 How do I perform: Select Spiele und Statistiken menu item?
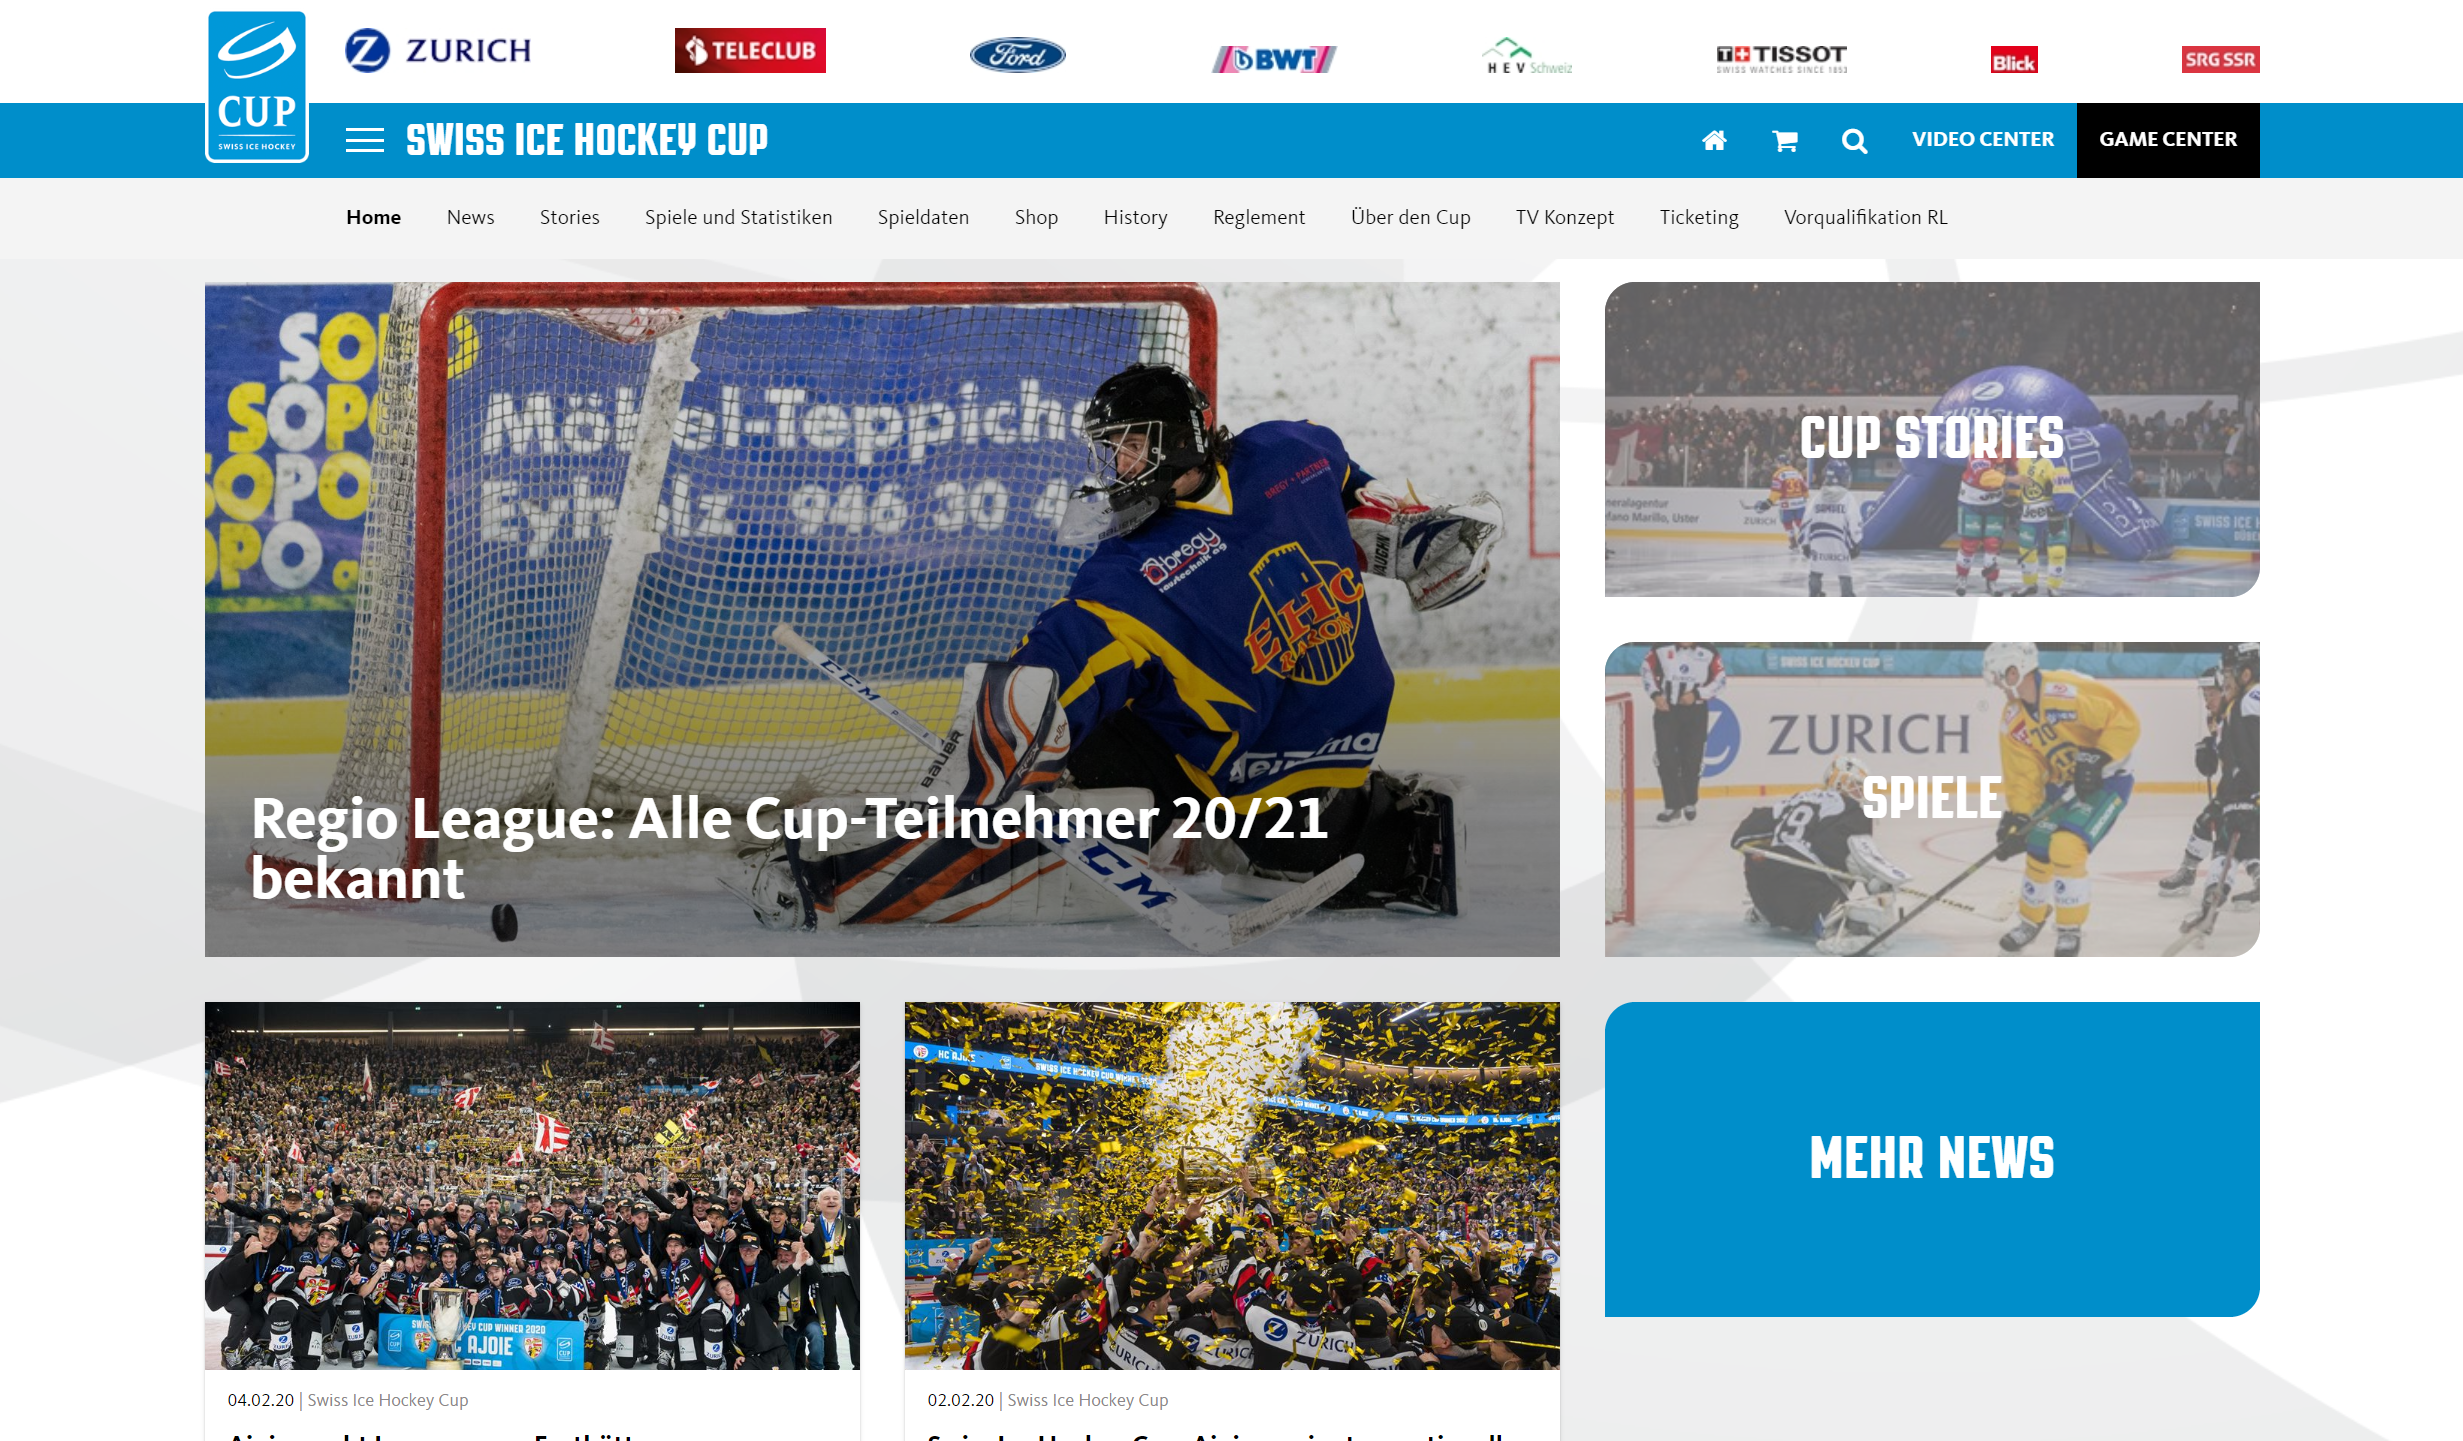coord(738,217)
